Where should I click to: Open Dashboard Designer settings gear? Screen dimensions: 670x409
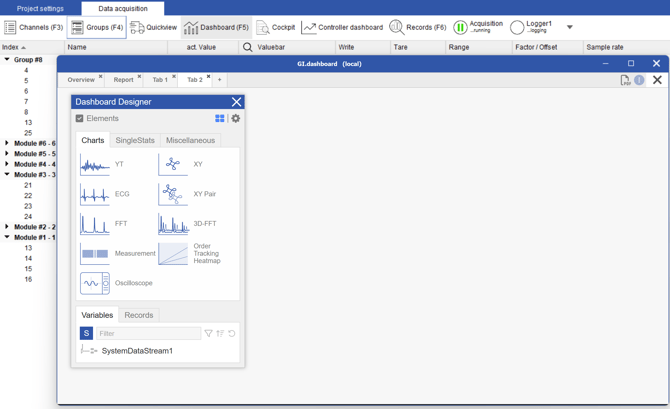[235, 118]
